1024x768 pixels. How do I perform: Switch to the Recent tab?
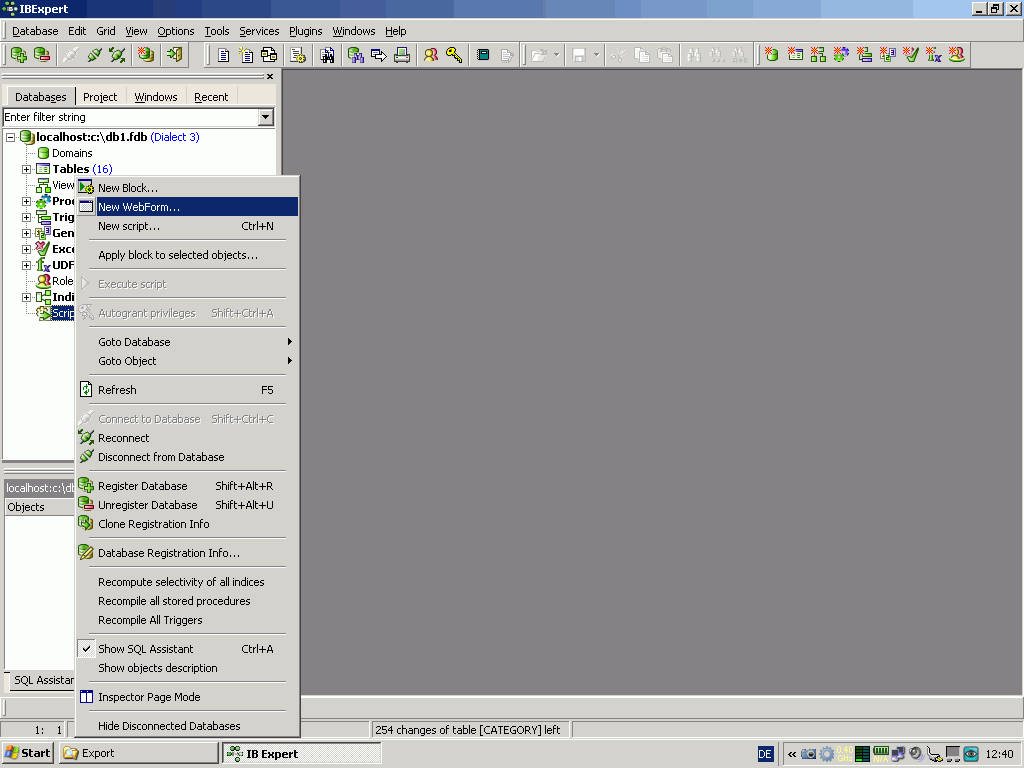click(x=211, y=97)
